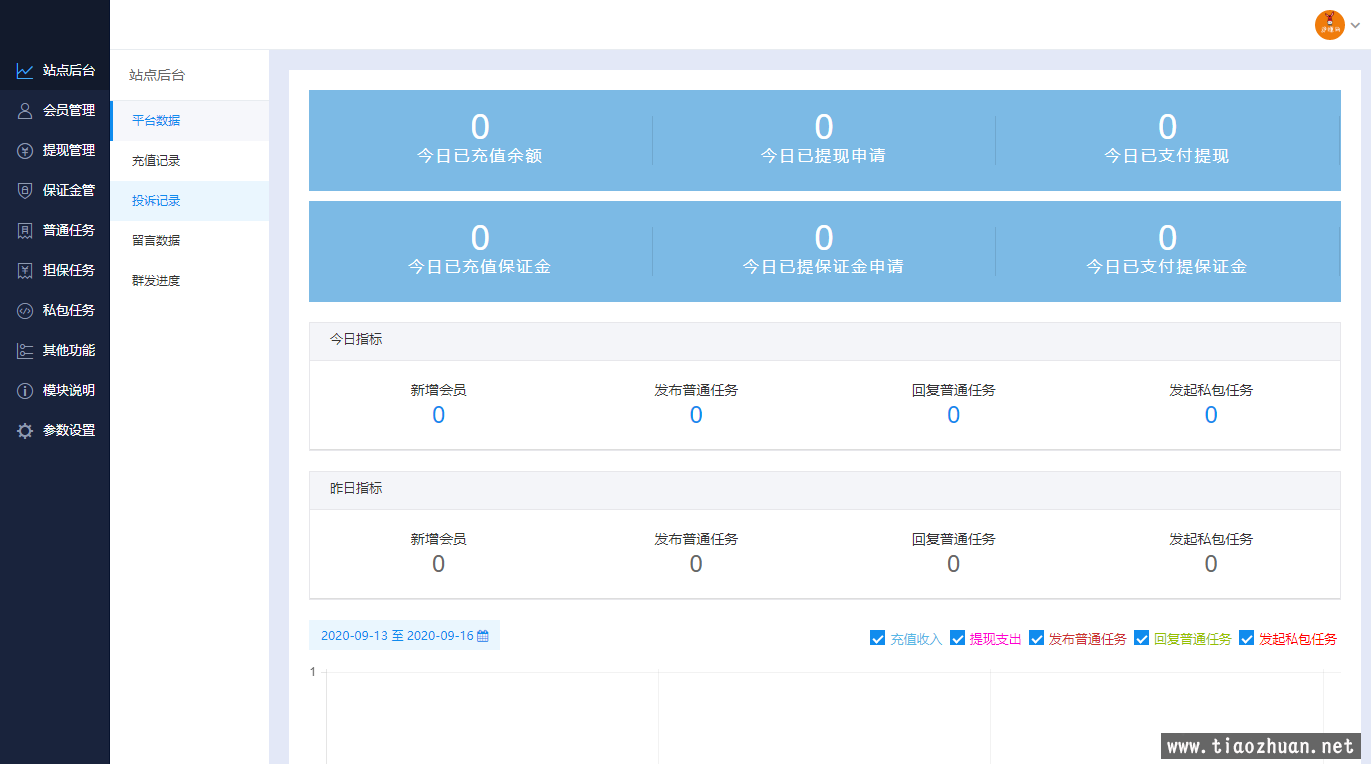Screen dimensions: 1371x764
Task: Toggle the 回复普通任务 checkbox in chart legend
Action: (1141, 638)
